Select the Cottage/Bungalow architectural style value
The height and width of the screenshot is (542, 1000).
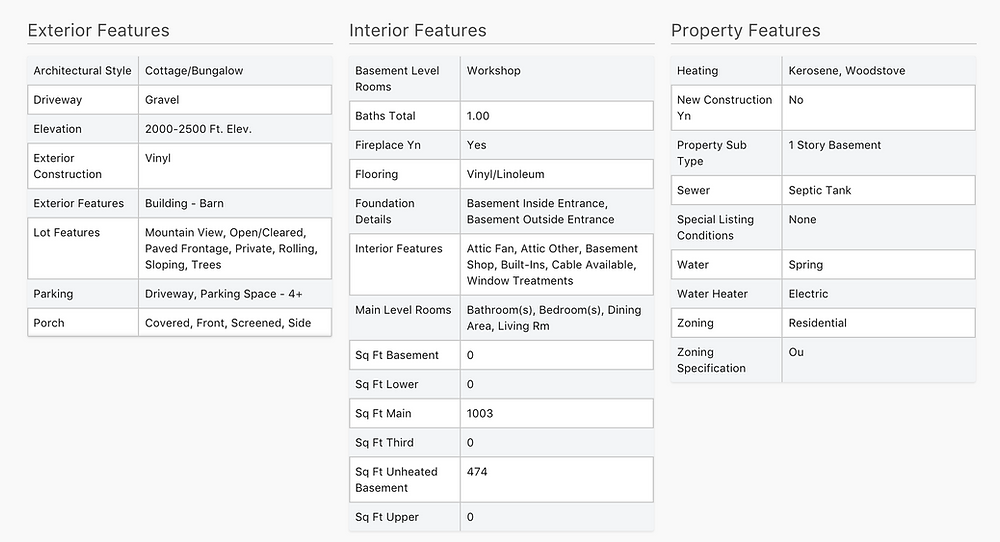pos(194,71)
